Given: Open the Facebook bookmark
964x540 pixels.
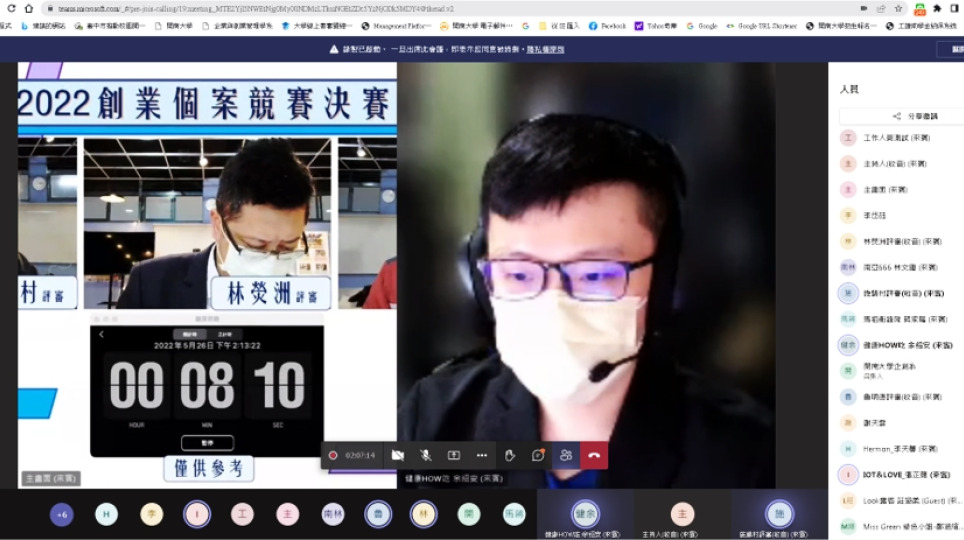Looking at the screenshot, I should pos(607,26).
